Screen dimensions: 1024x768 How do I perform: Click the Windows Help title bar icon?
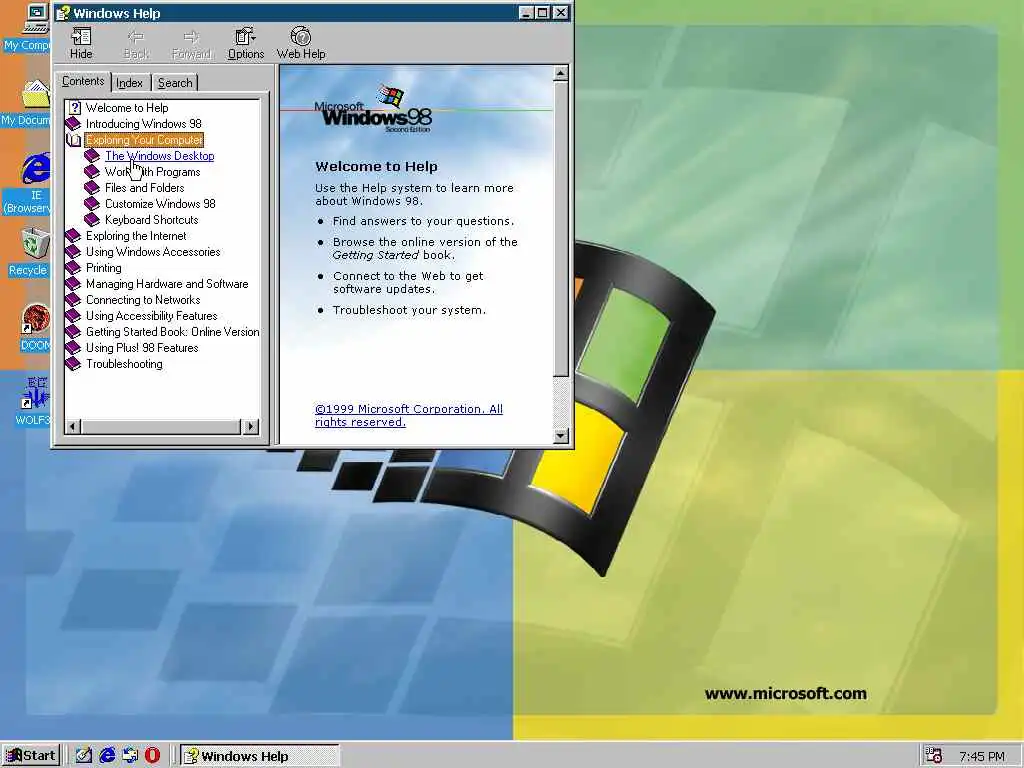point(63,12)
